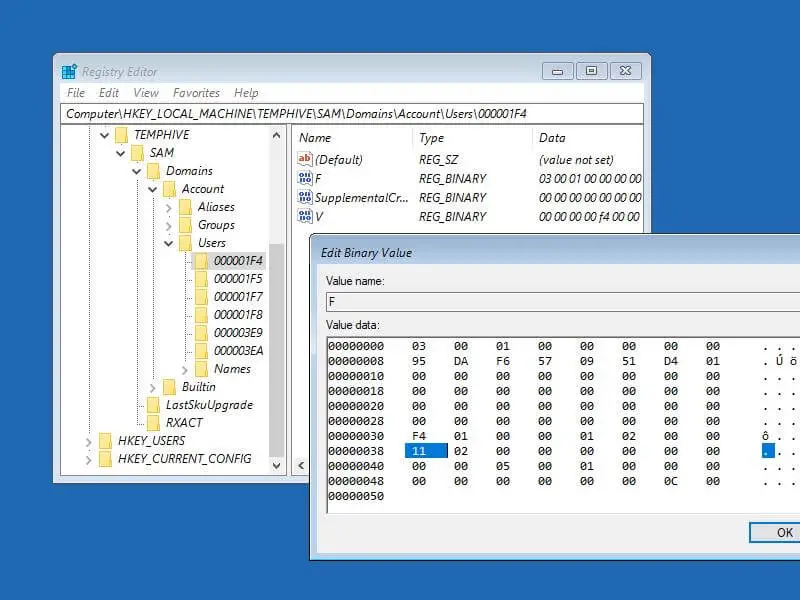Screen dimensions: 800x600
Task: Select the Users folder icon
Action: 186,243
